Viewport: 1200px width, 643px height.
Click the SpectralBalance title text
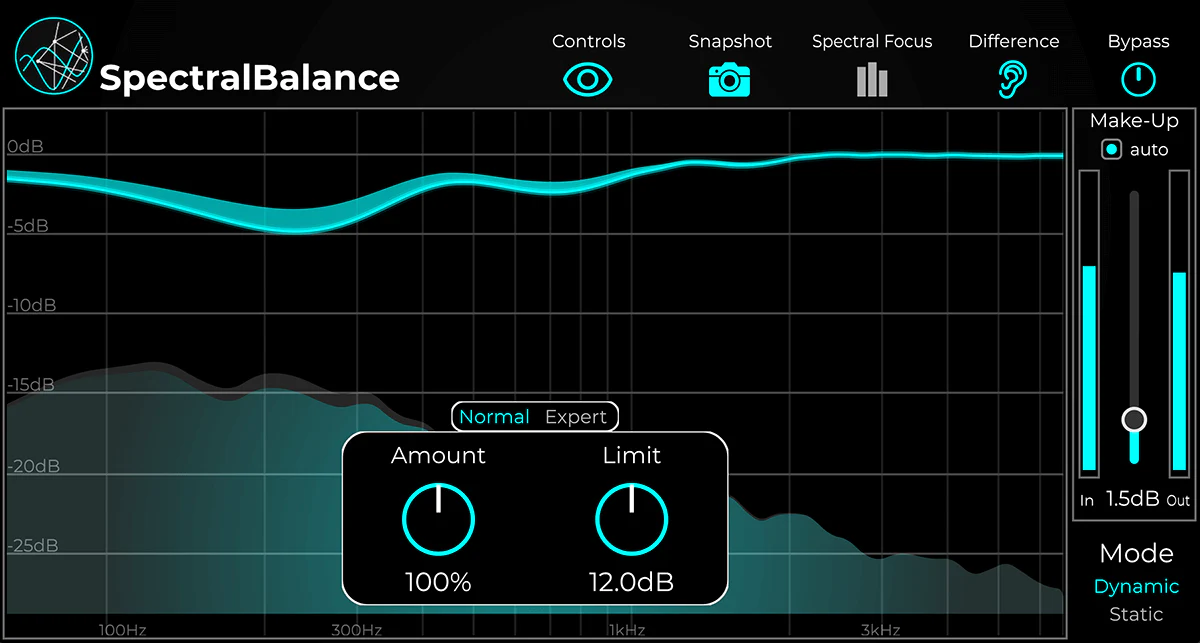point(250,77)
